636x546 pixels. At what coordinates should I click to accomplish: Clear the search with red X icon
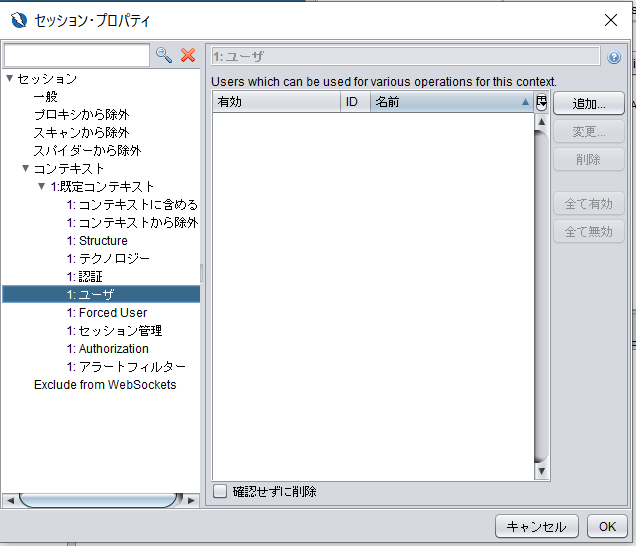pos(188,55)
